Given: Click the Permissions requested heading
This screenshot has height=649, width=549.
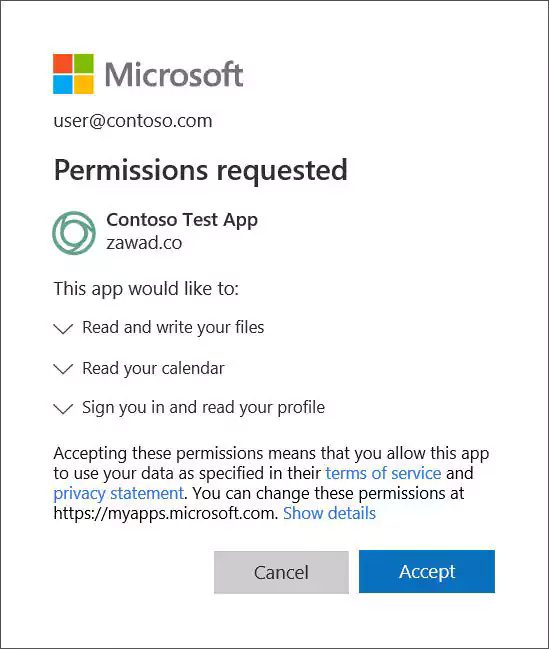Looking at the screenshot, I should point(200,170).
